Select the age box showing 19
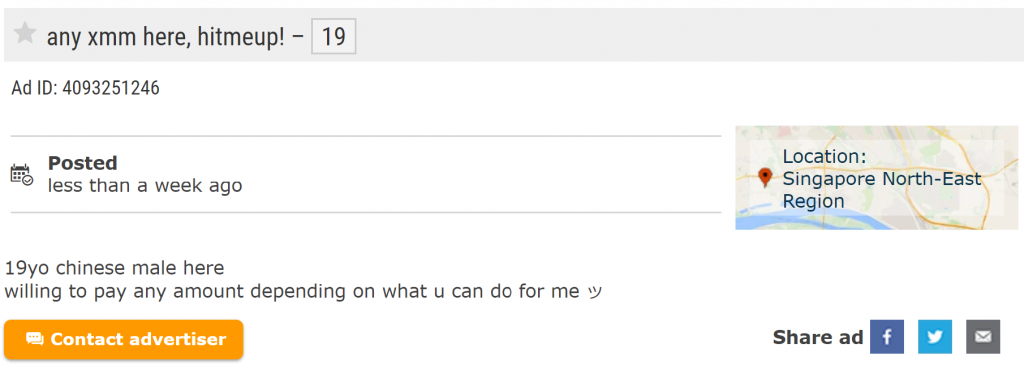The height and width of the screenshot is (365, 1024). coord(334,37)
